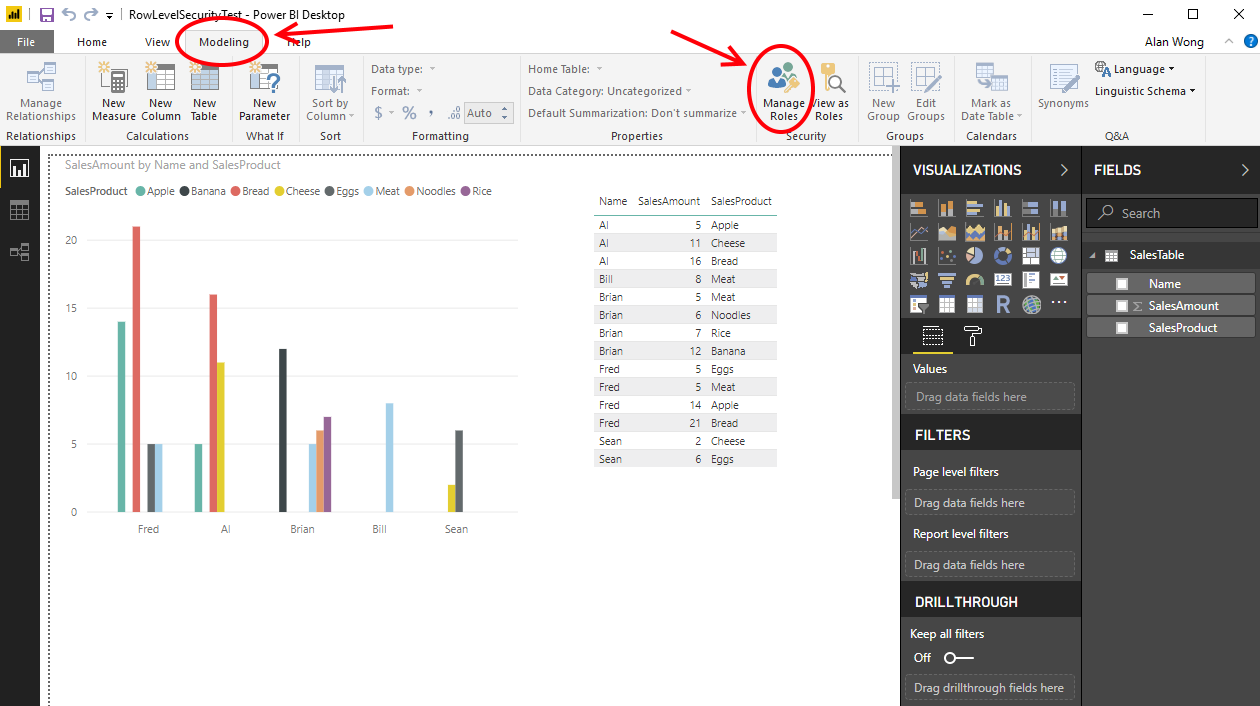Image resolution: width=1260 pixels, height=706 pixels.
Task: Create a New Measure
Action: (x=114, y=91)
